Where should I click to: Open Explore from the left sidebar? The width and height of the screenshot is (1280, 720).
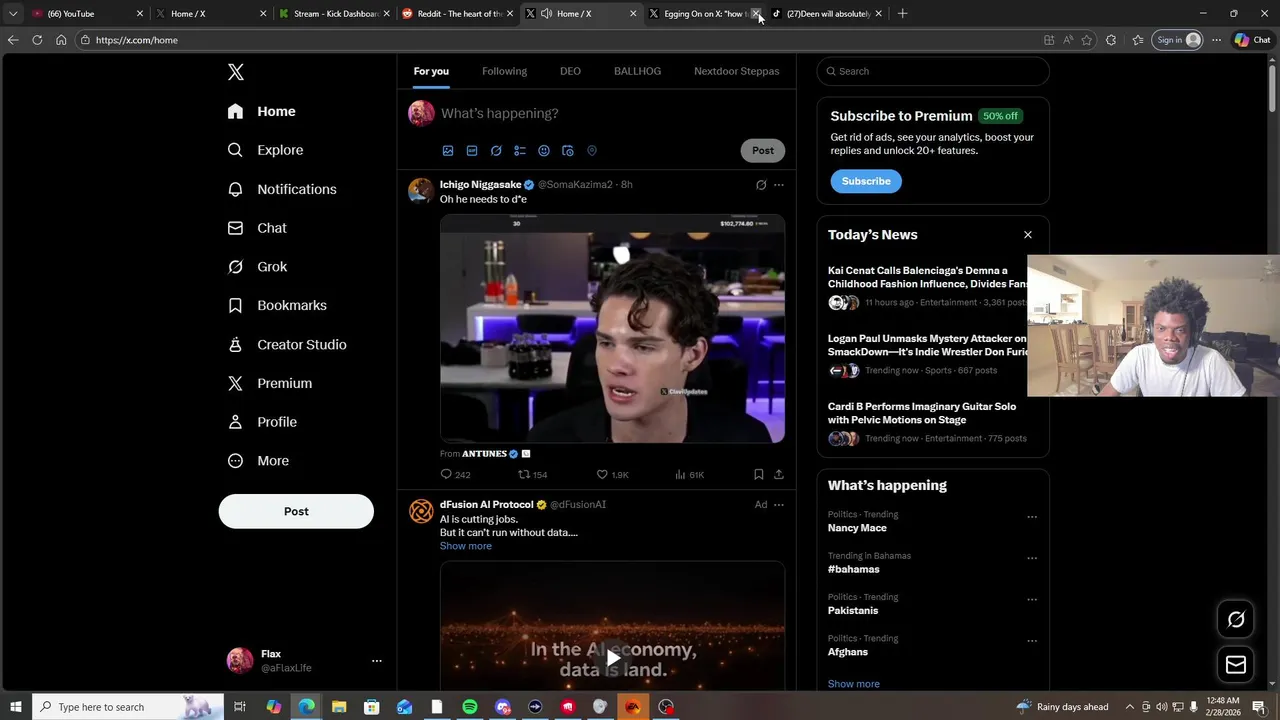[x=265, y=150]
